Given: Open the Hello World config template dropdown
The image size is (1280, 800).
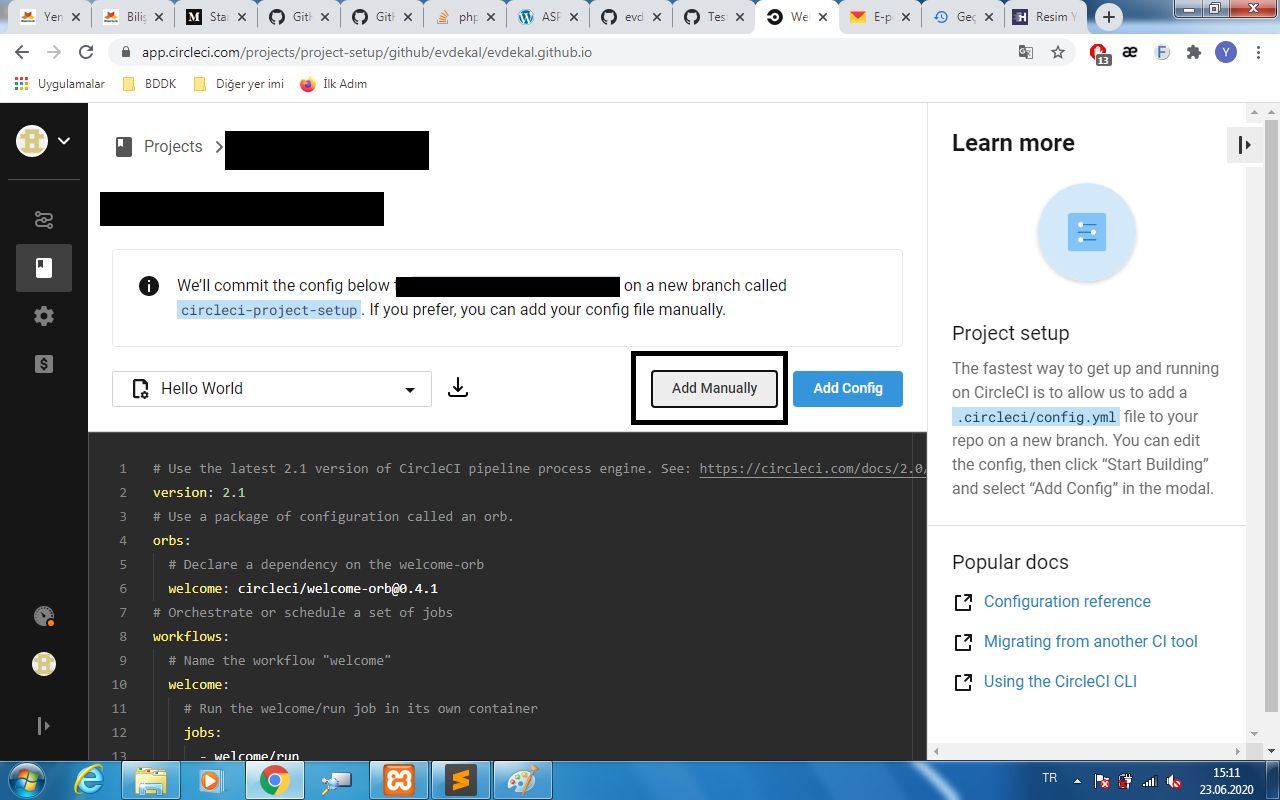Looking at the screenshot, I should 272,389.
